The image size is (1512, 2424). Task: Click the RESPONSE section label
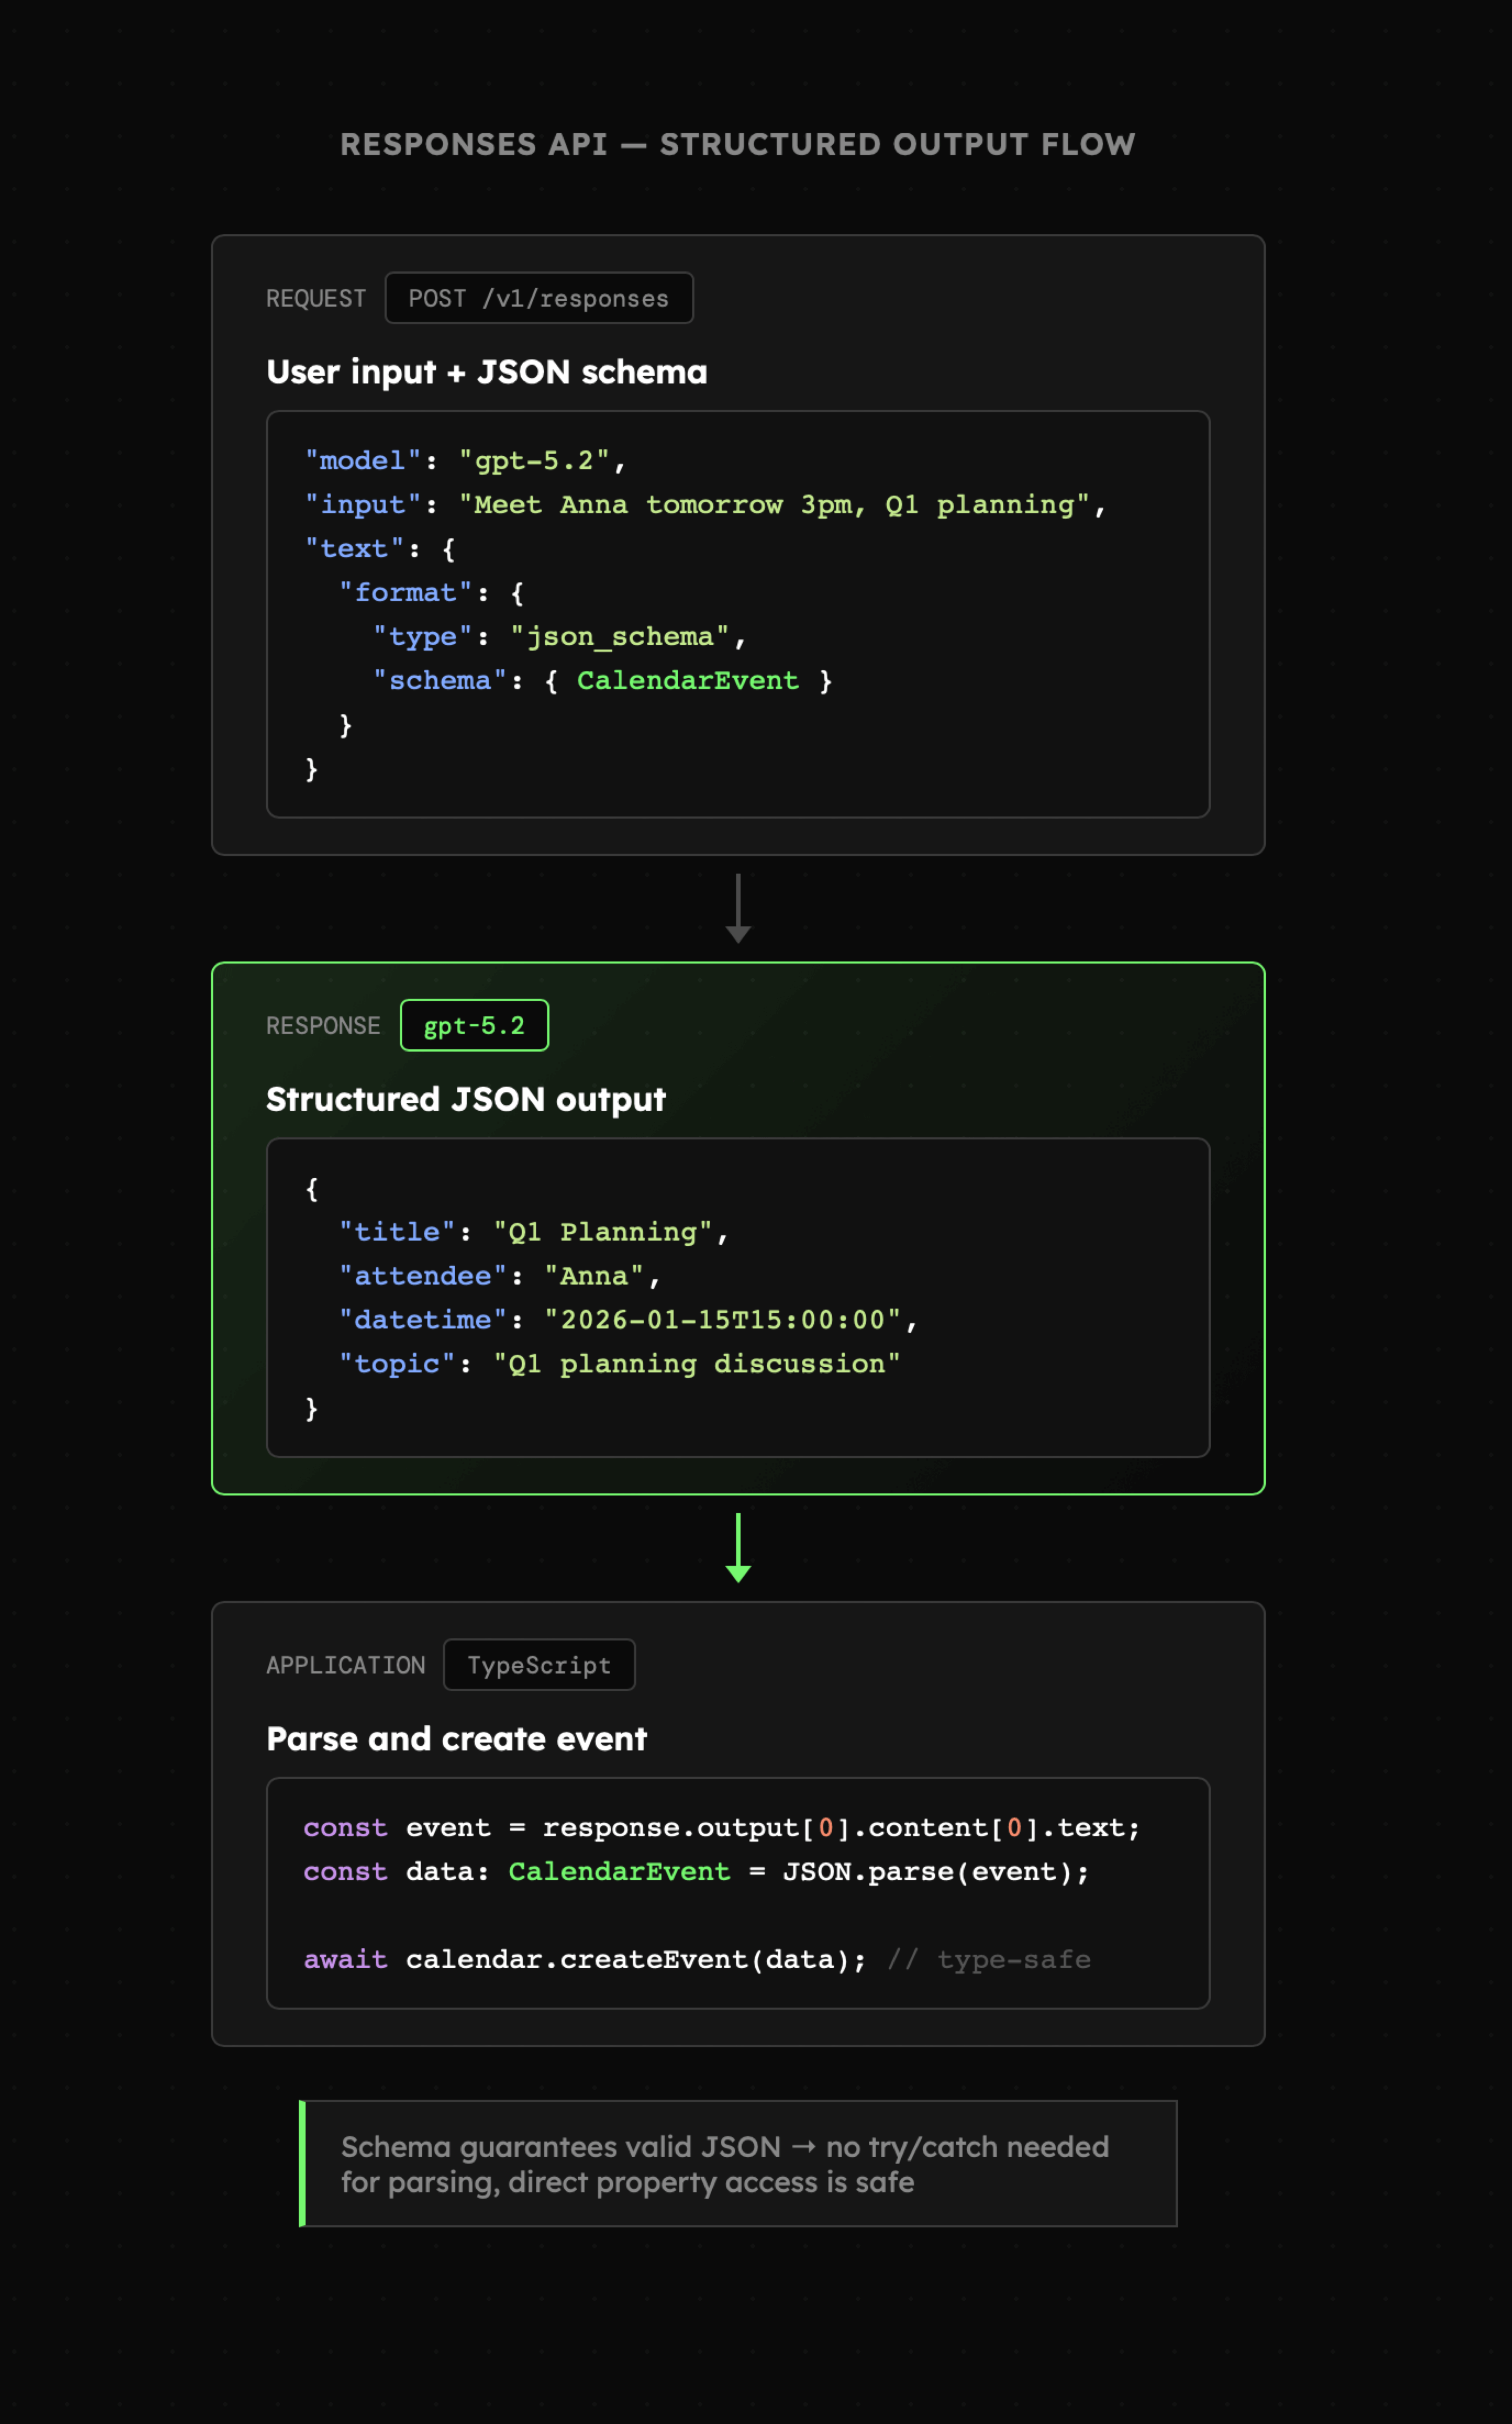323,1025
